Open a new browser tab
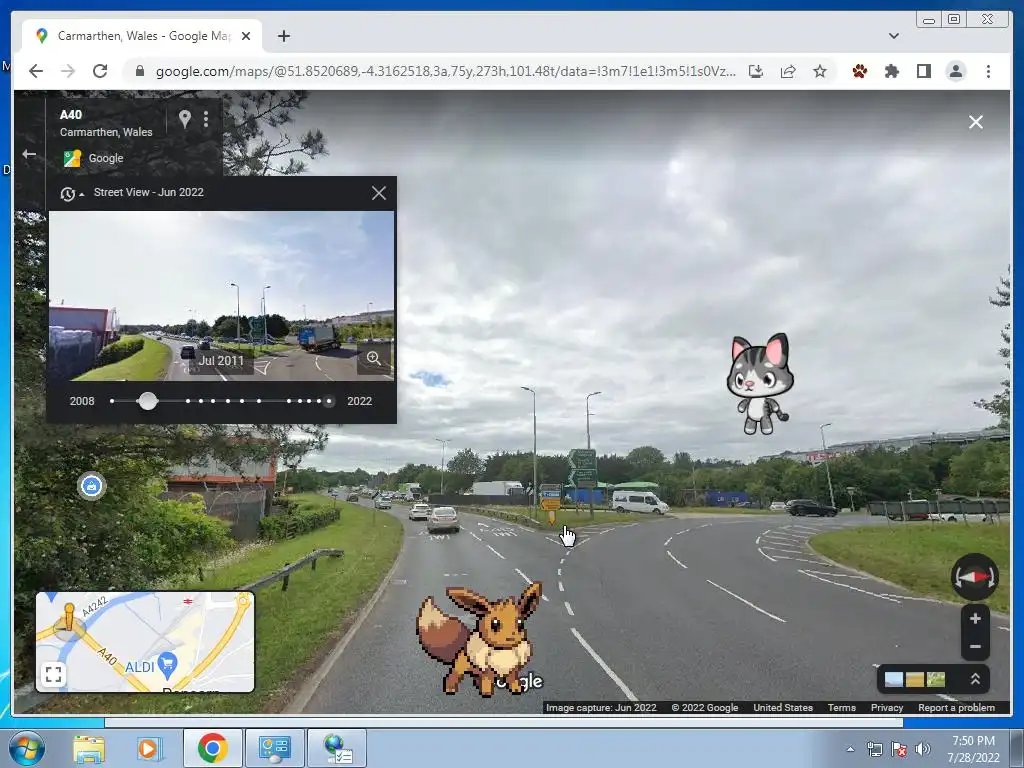Image resolution: width=1024 pixels, height=768 pixels. coord(283,36)
